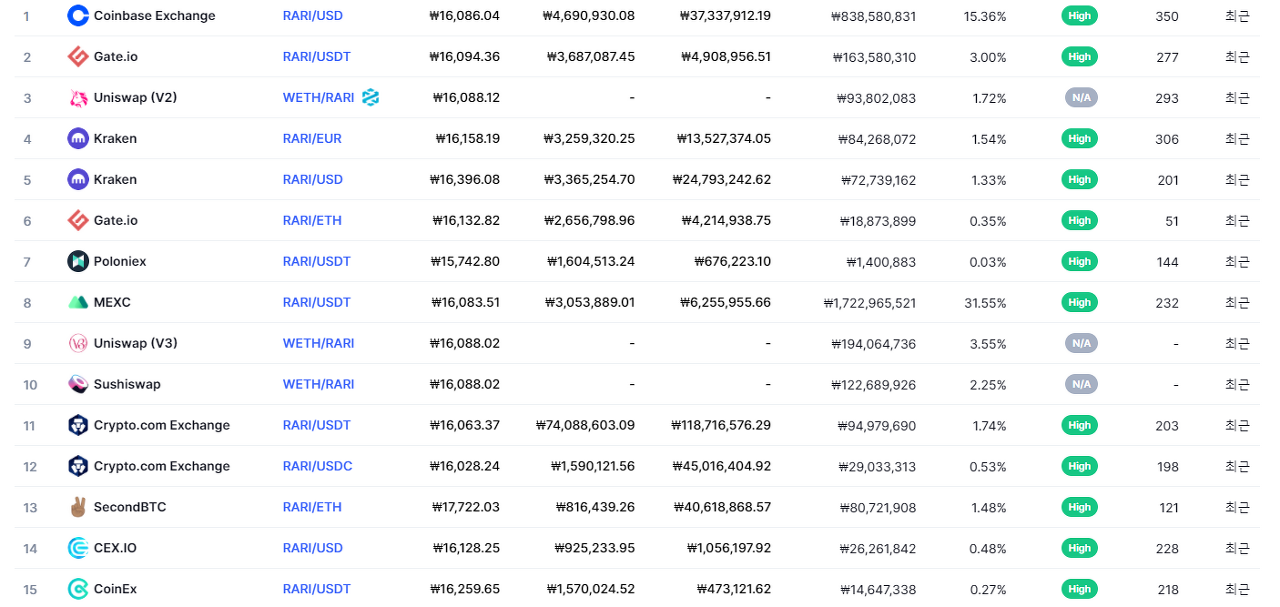The image size is (1280, 607).
Task: Open the CEX.IO exchange name link
Action: tap(115, 549)
